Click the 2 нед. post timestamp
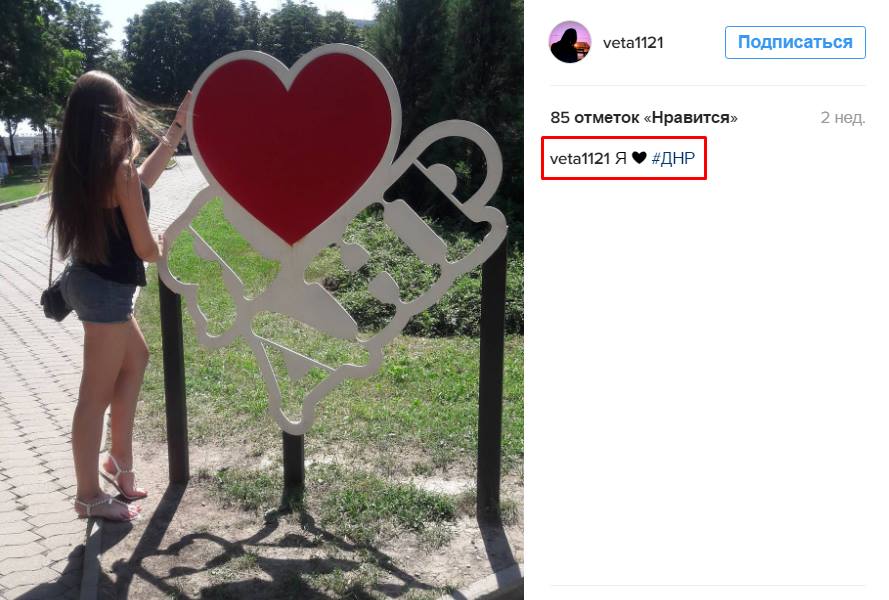Image resolution: width=889 pixels, height=600 pixels. 843,118
